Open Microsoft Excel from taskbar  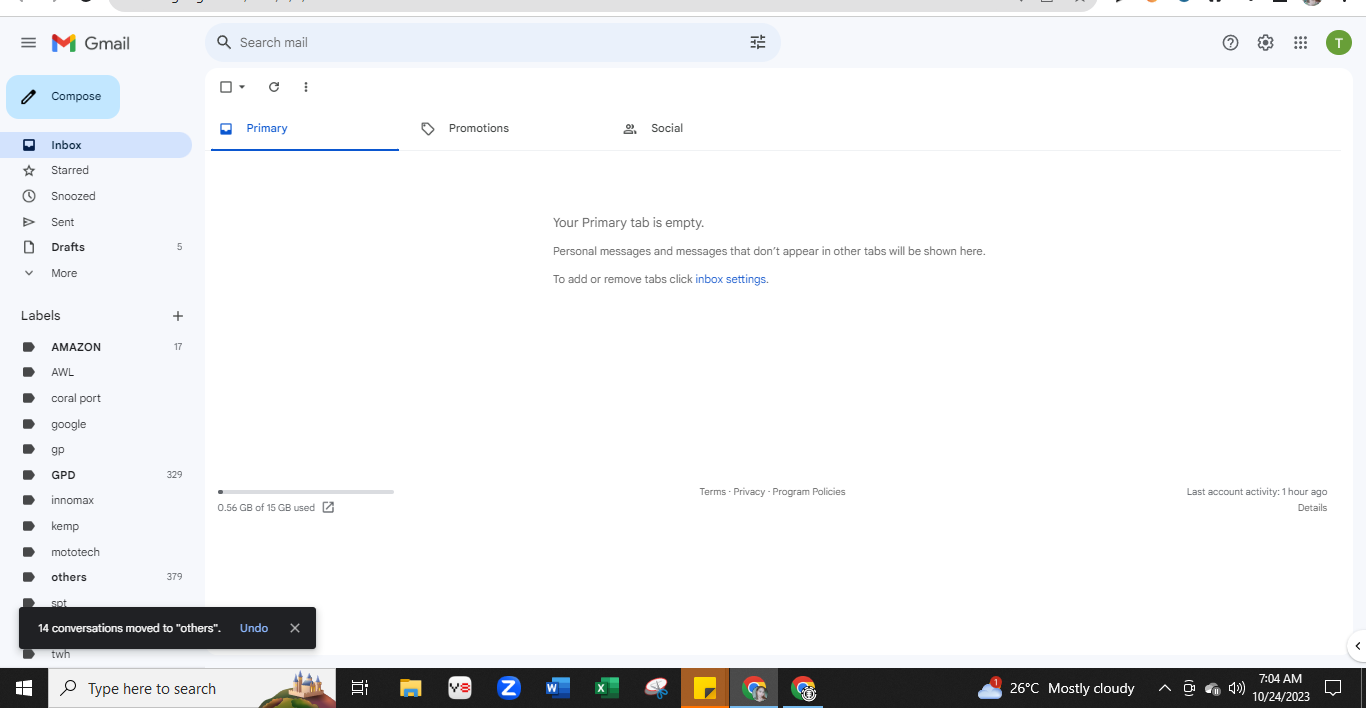click(x=607, y=688)
